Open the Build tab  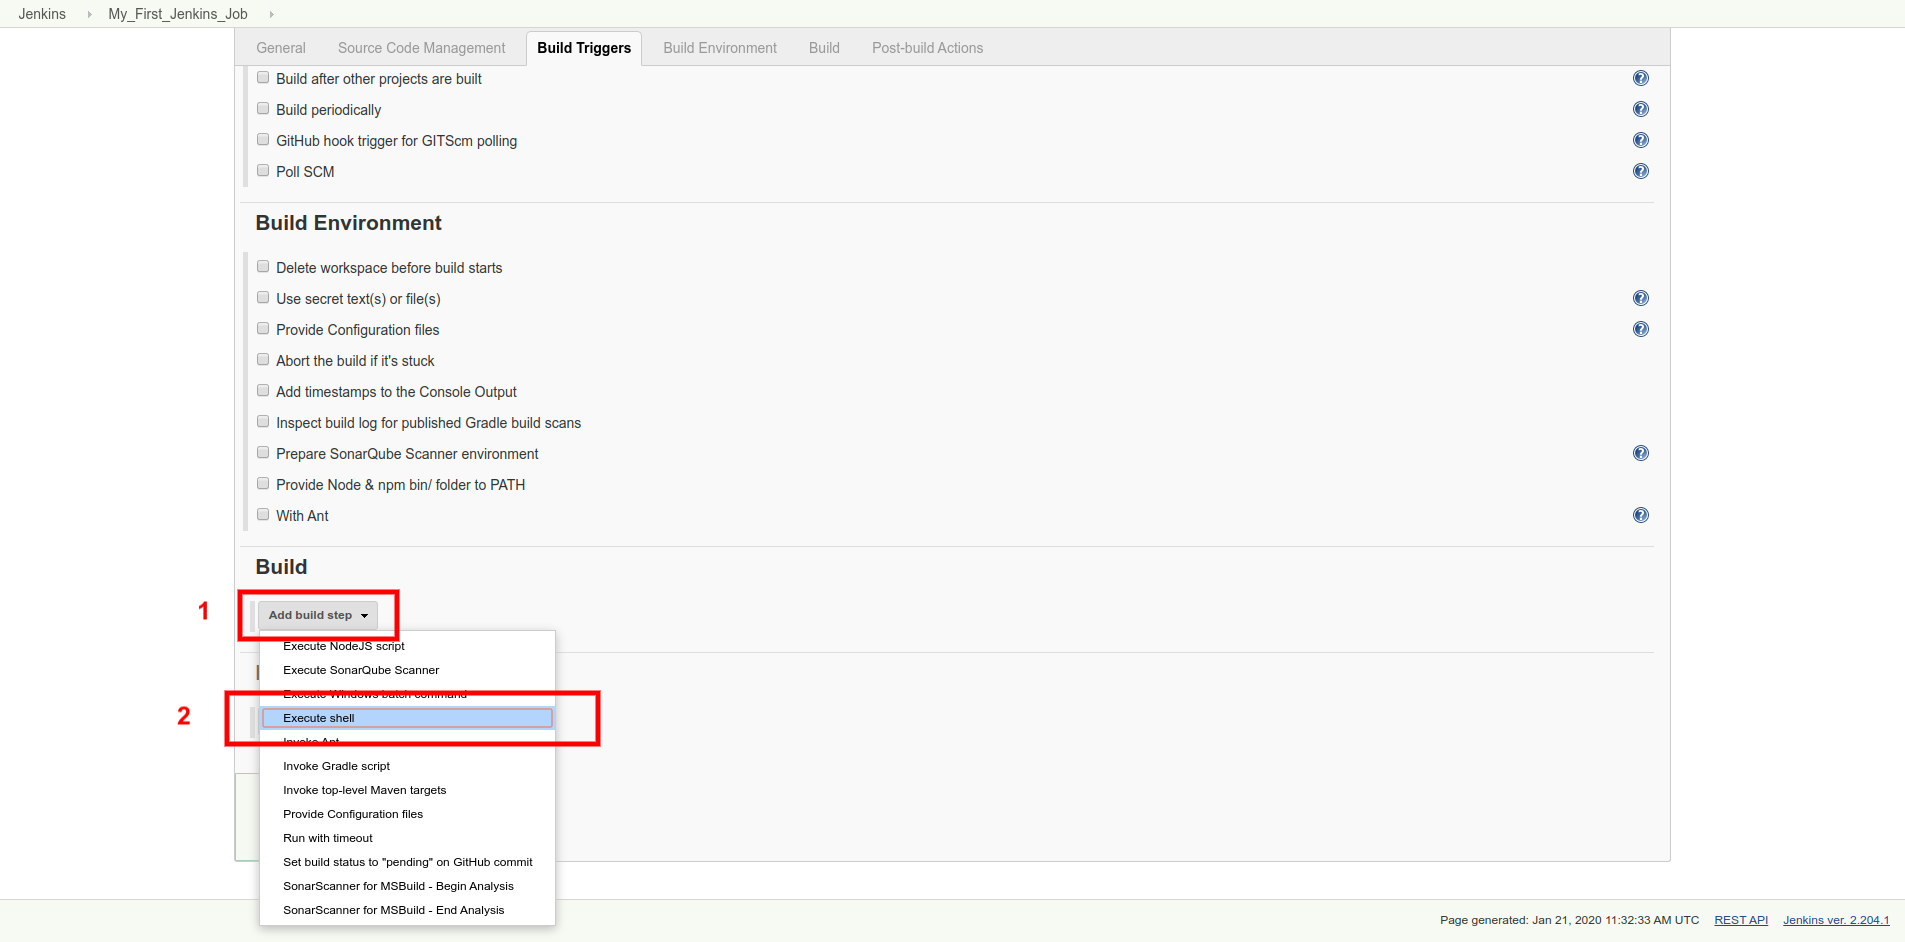[824, 48]
